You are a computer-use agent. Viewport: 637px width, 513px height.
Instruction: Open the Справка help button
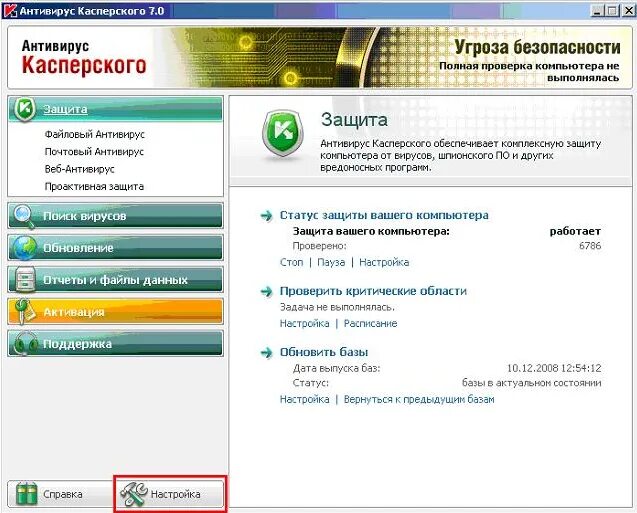[60, 494]
